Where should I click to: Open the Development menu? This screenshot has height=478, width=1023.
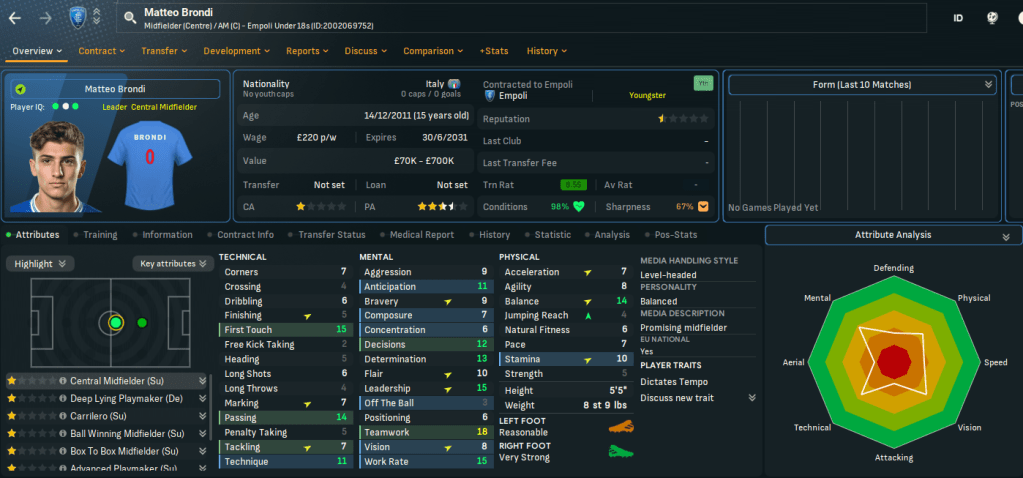click(238, 51)
